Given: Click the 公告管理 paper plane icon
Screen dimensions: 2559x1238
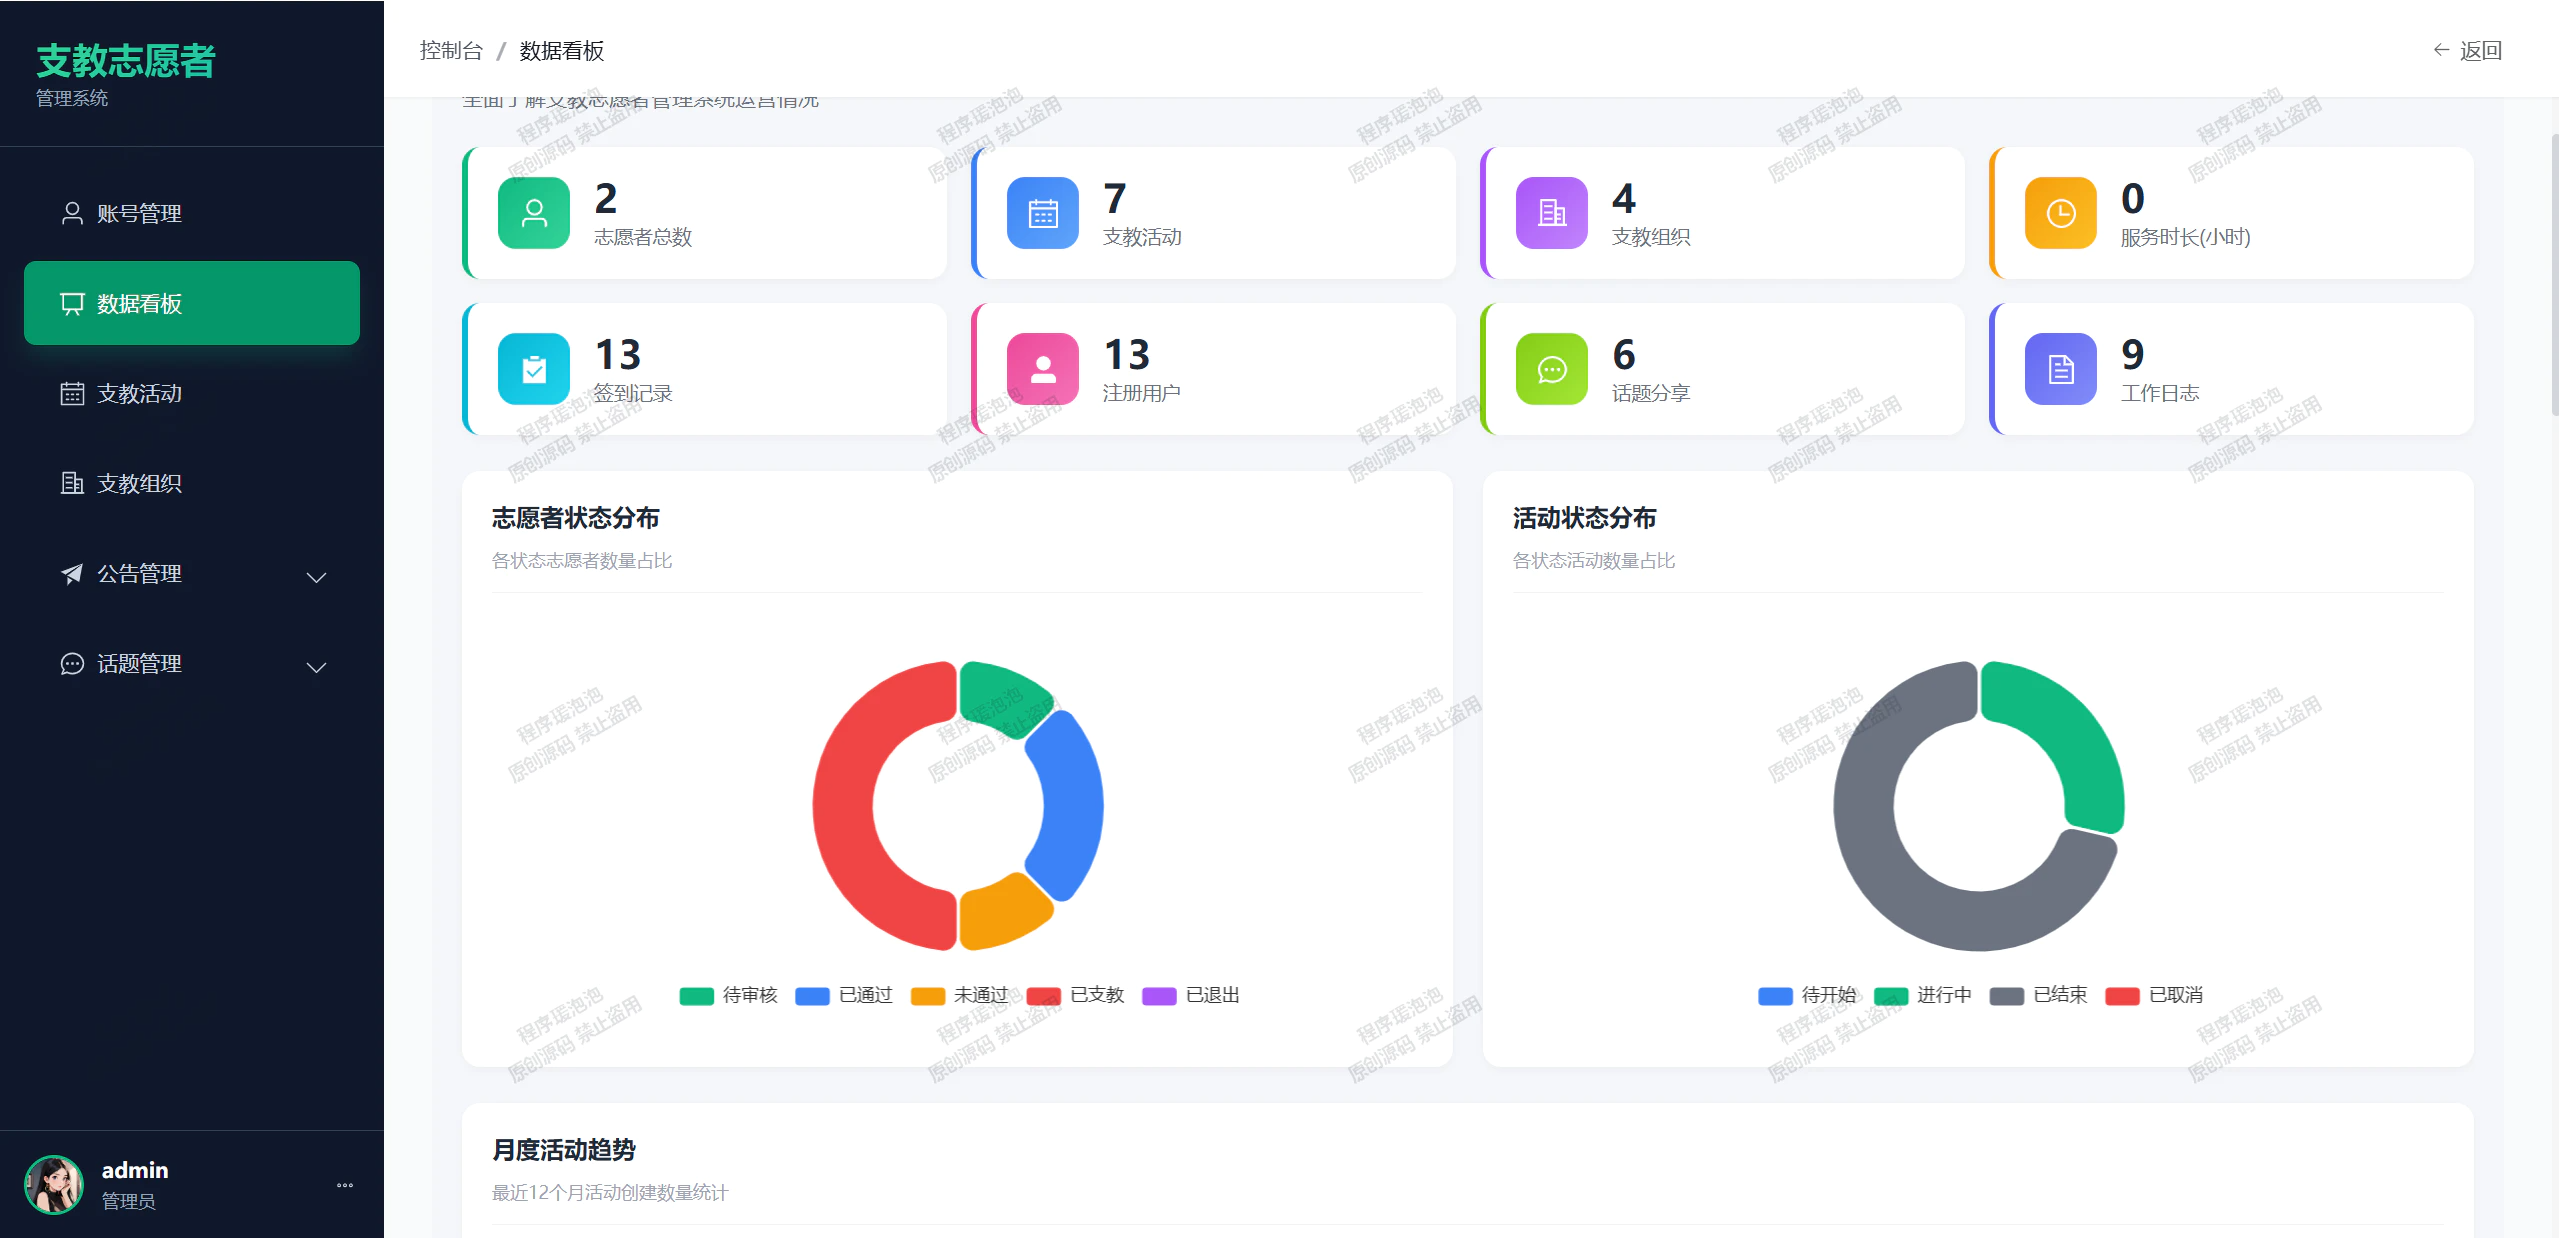Looking at the screenshot, I should click(x=72, y=573).
